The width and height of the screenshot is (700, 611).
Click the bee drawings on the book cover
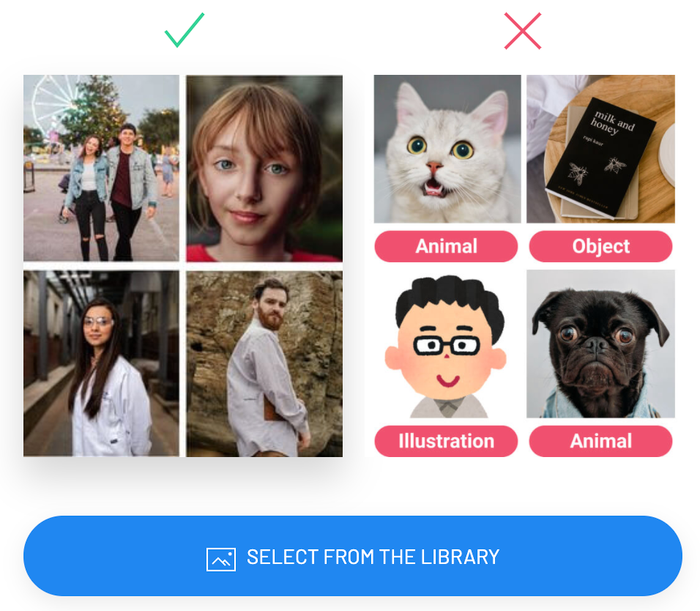596,170
